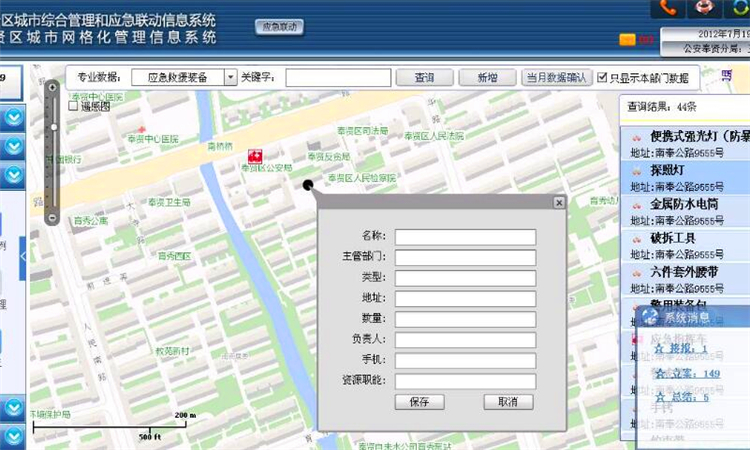Click the 类型 input field
750x450 pixels.
tap(465, 278)
